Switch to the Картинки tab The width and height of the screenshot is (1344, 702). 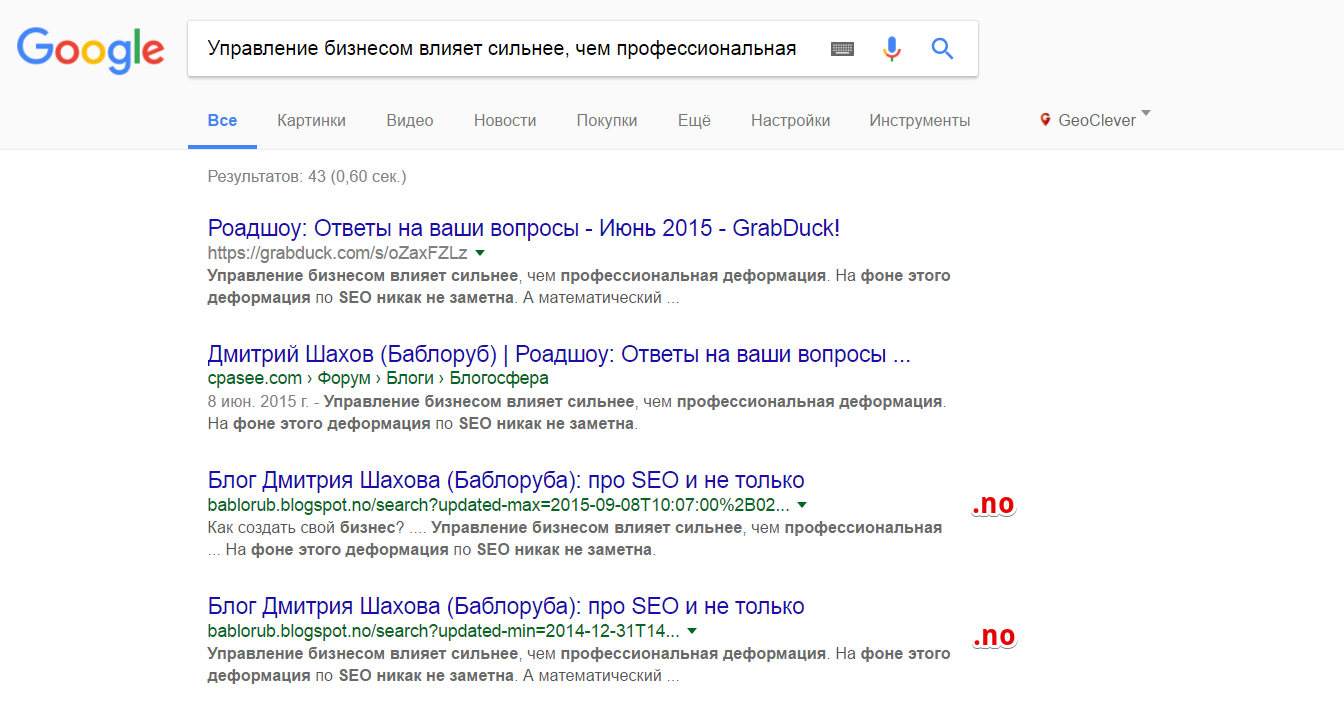coord(311,120)
